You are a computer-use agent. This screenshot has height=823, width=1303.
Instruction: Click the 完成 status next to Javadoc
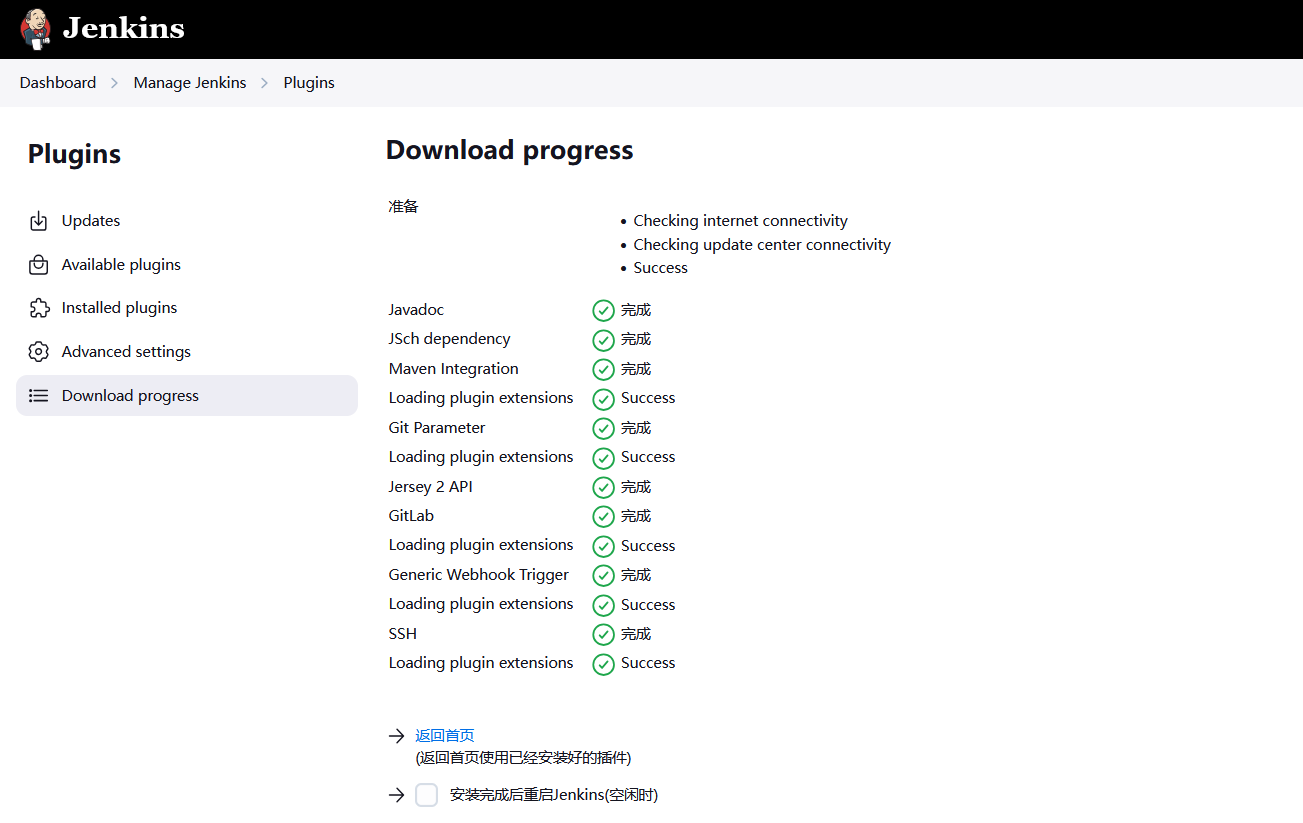coord(636,310)
